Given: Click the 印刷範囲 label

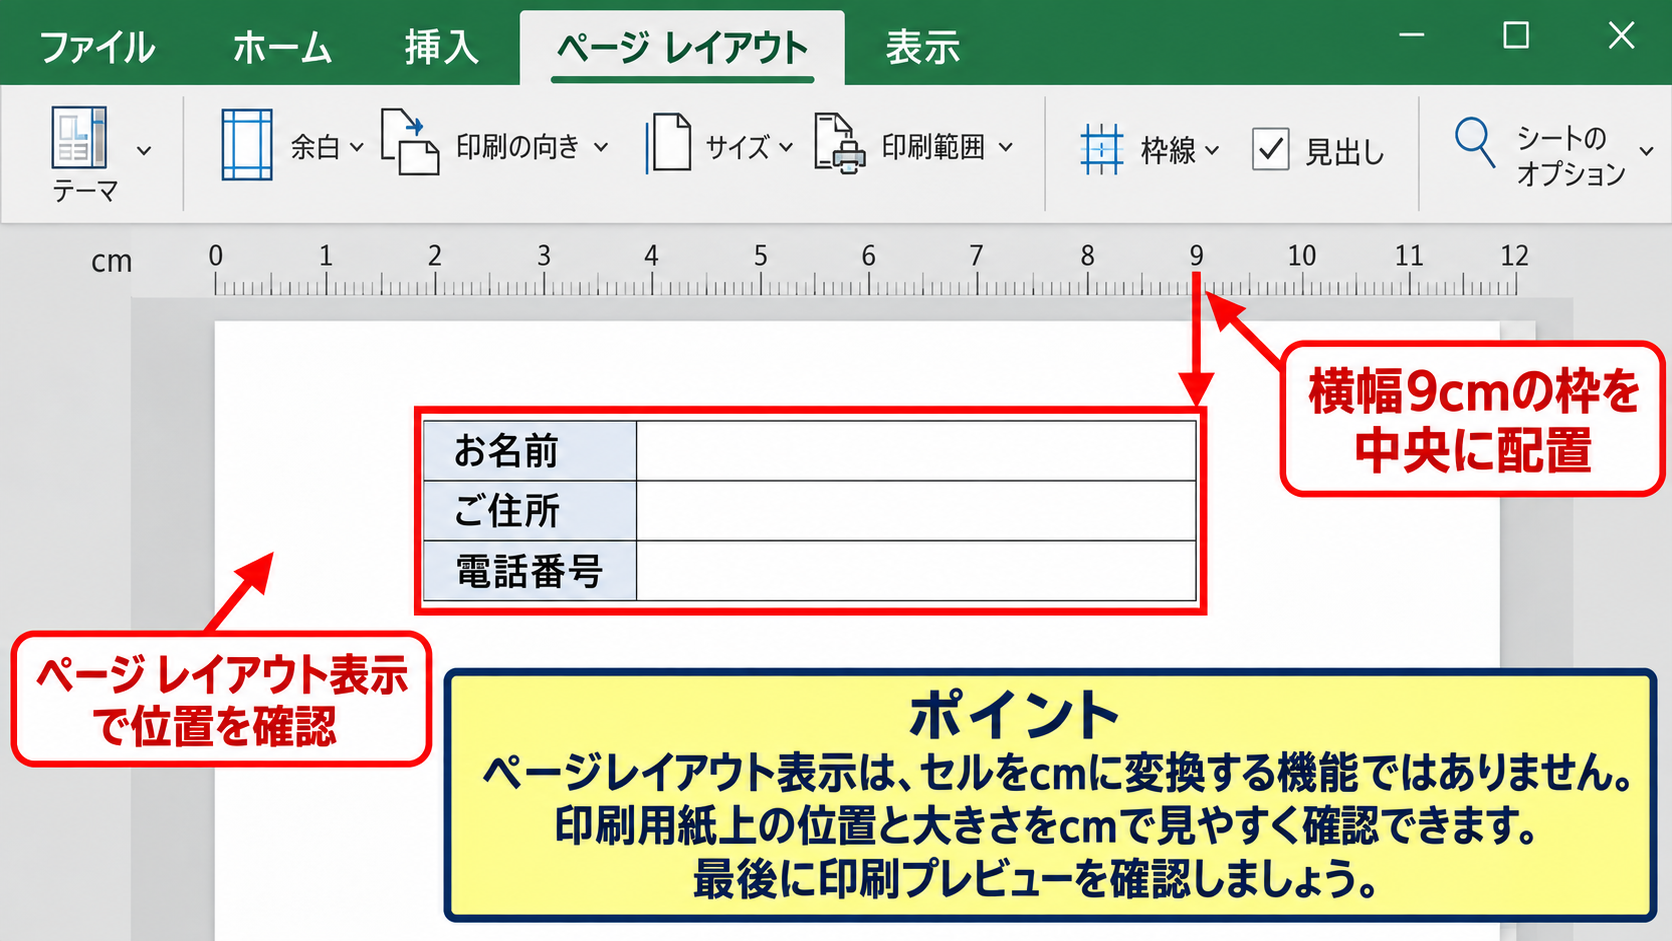Looking at the screenshot, I should point(933,147).
